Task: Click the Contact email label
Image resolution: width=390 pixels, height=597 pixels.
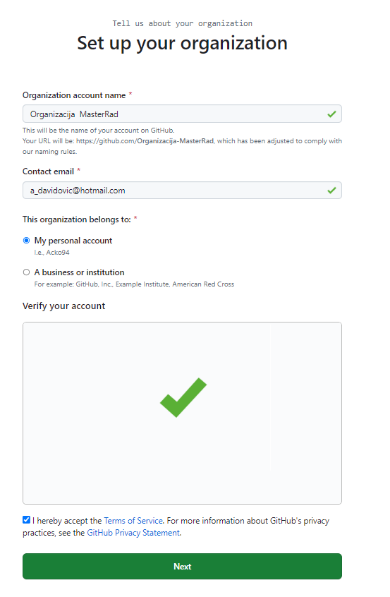Action: tap(48, 171)
